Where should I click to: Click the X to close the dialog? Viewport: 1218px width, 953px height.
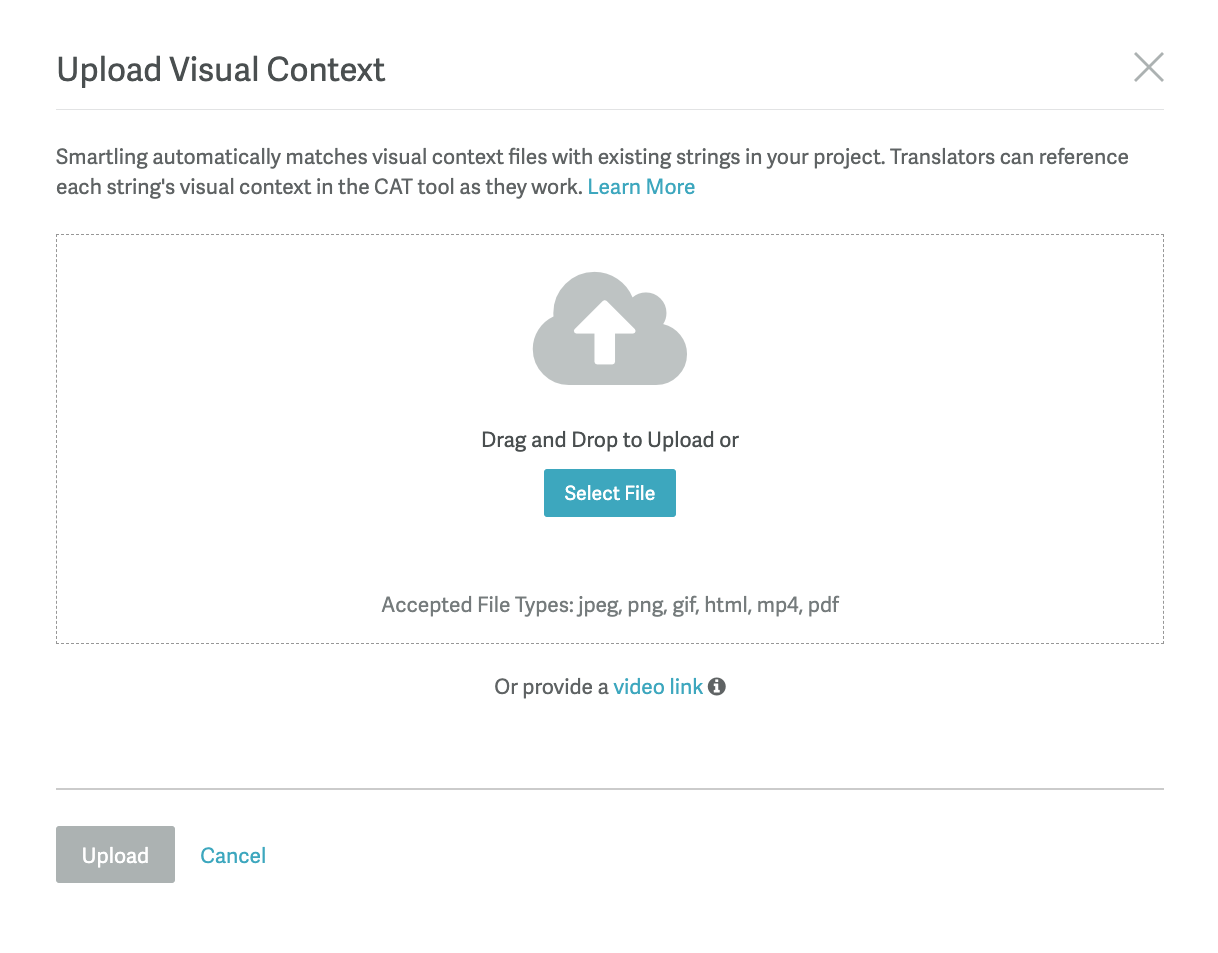[1148, 67]
